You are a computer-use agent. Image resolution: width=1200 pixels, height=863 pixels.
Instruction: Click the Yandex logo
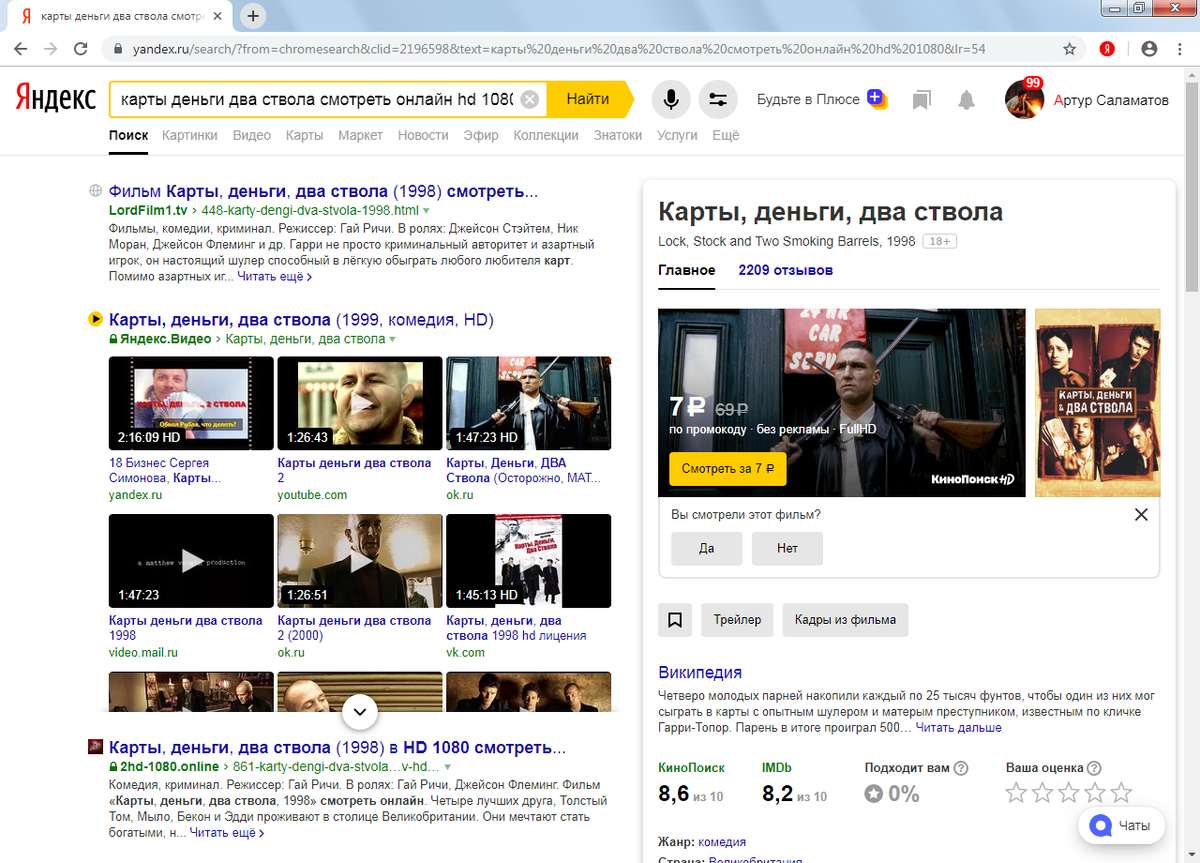[54, 99]
